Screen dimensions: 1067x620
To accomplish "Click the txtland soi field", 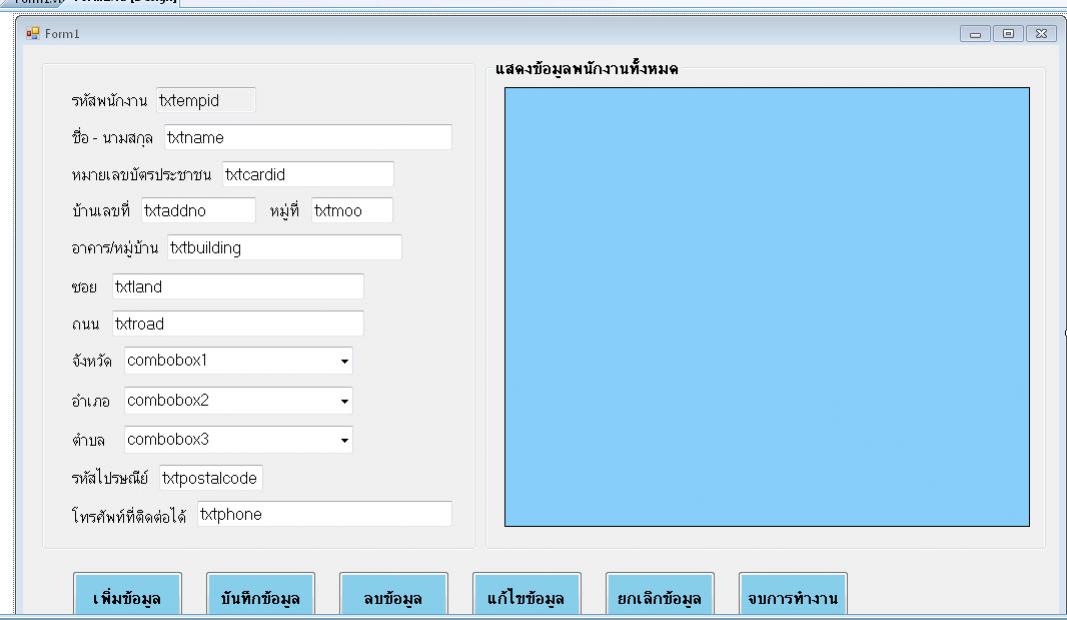I will tap(237, 287).
